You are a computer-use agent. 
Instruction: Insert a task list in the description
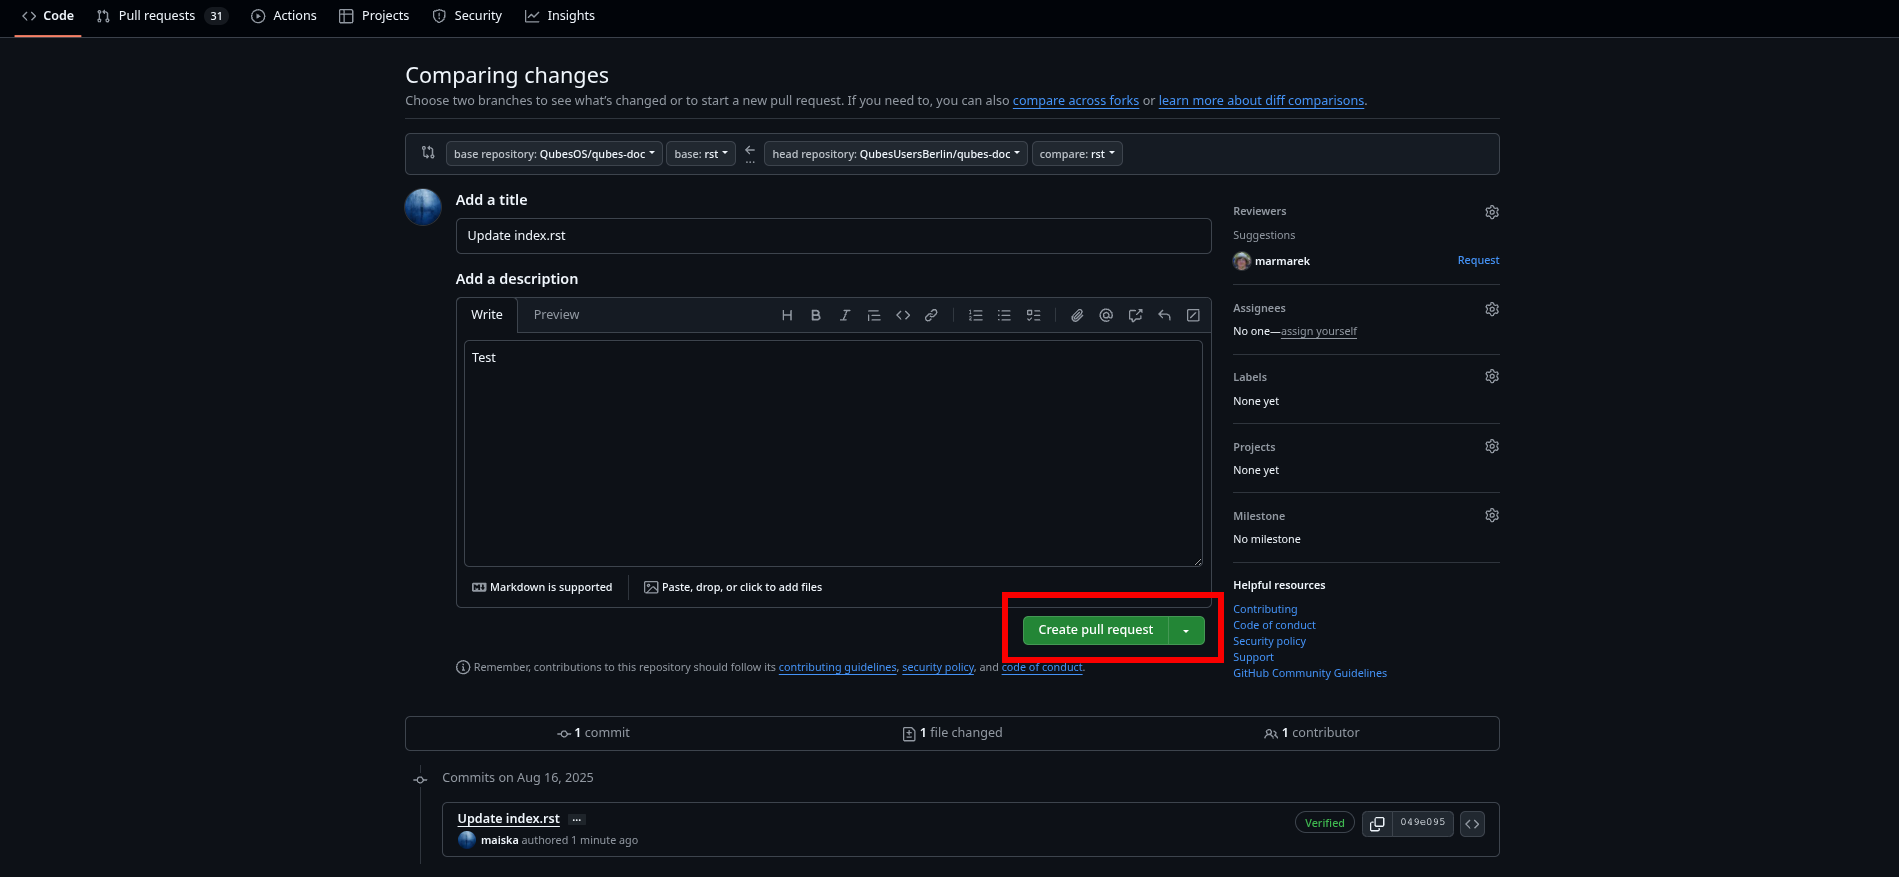pyautogui.click(x=1033, y=315)
